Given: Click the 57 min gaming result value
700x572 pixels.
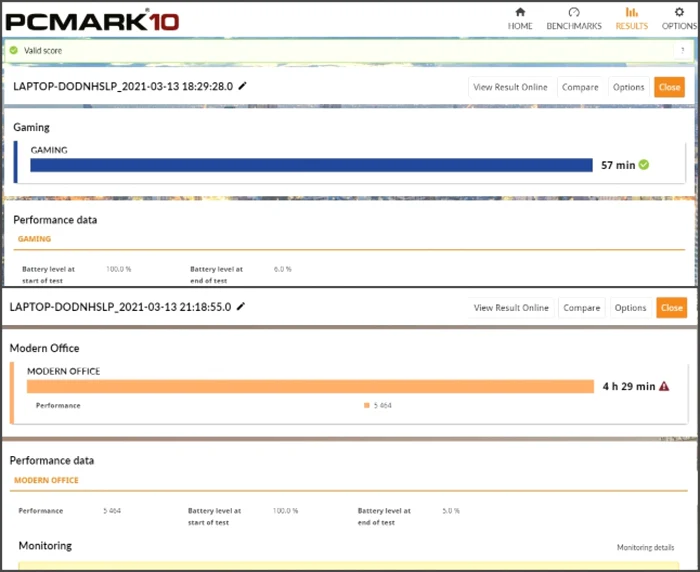Looking at the screenshot, I should pyautogui.click(x=618, y=165).
